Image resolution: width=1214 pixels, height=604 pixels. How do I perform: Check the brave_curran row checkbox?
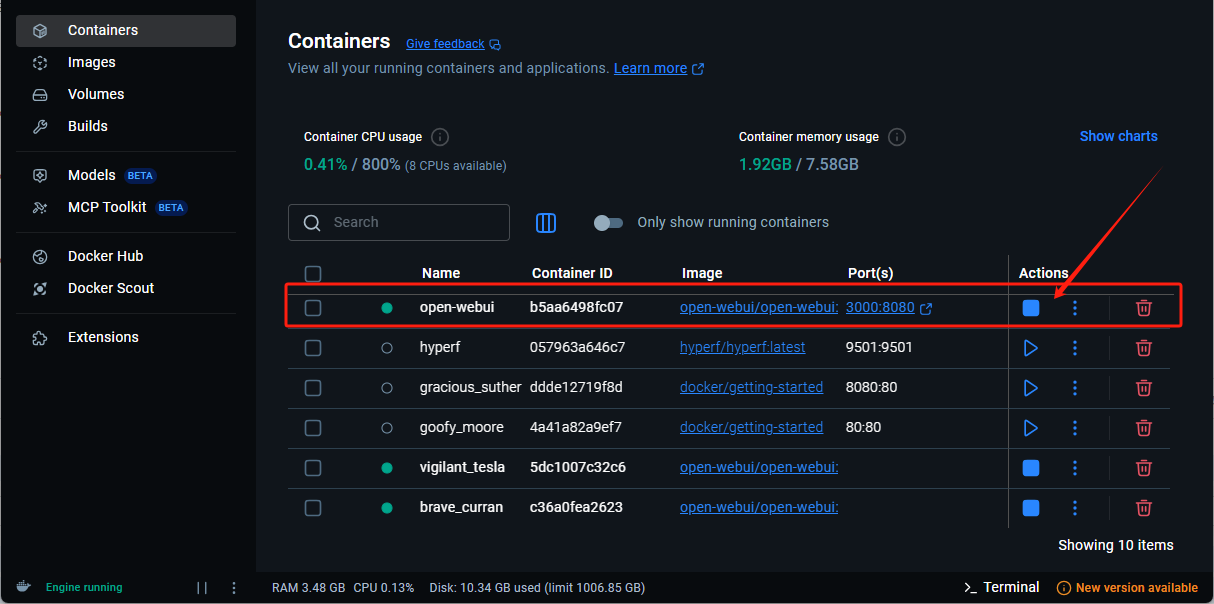313,508
